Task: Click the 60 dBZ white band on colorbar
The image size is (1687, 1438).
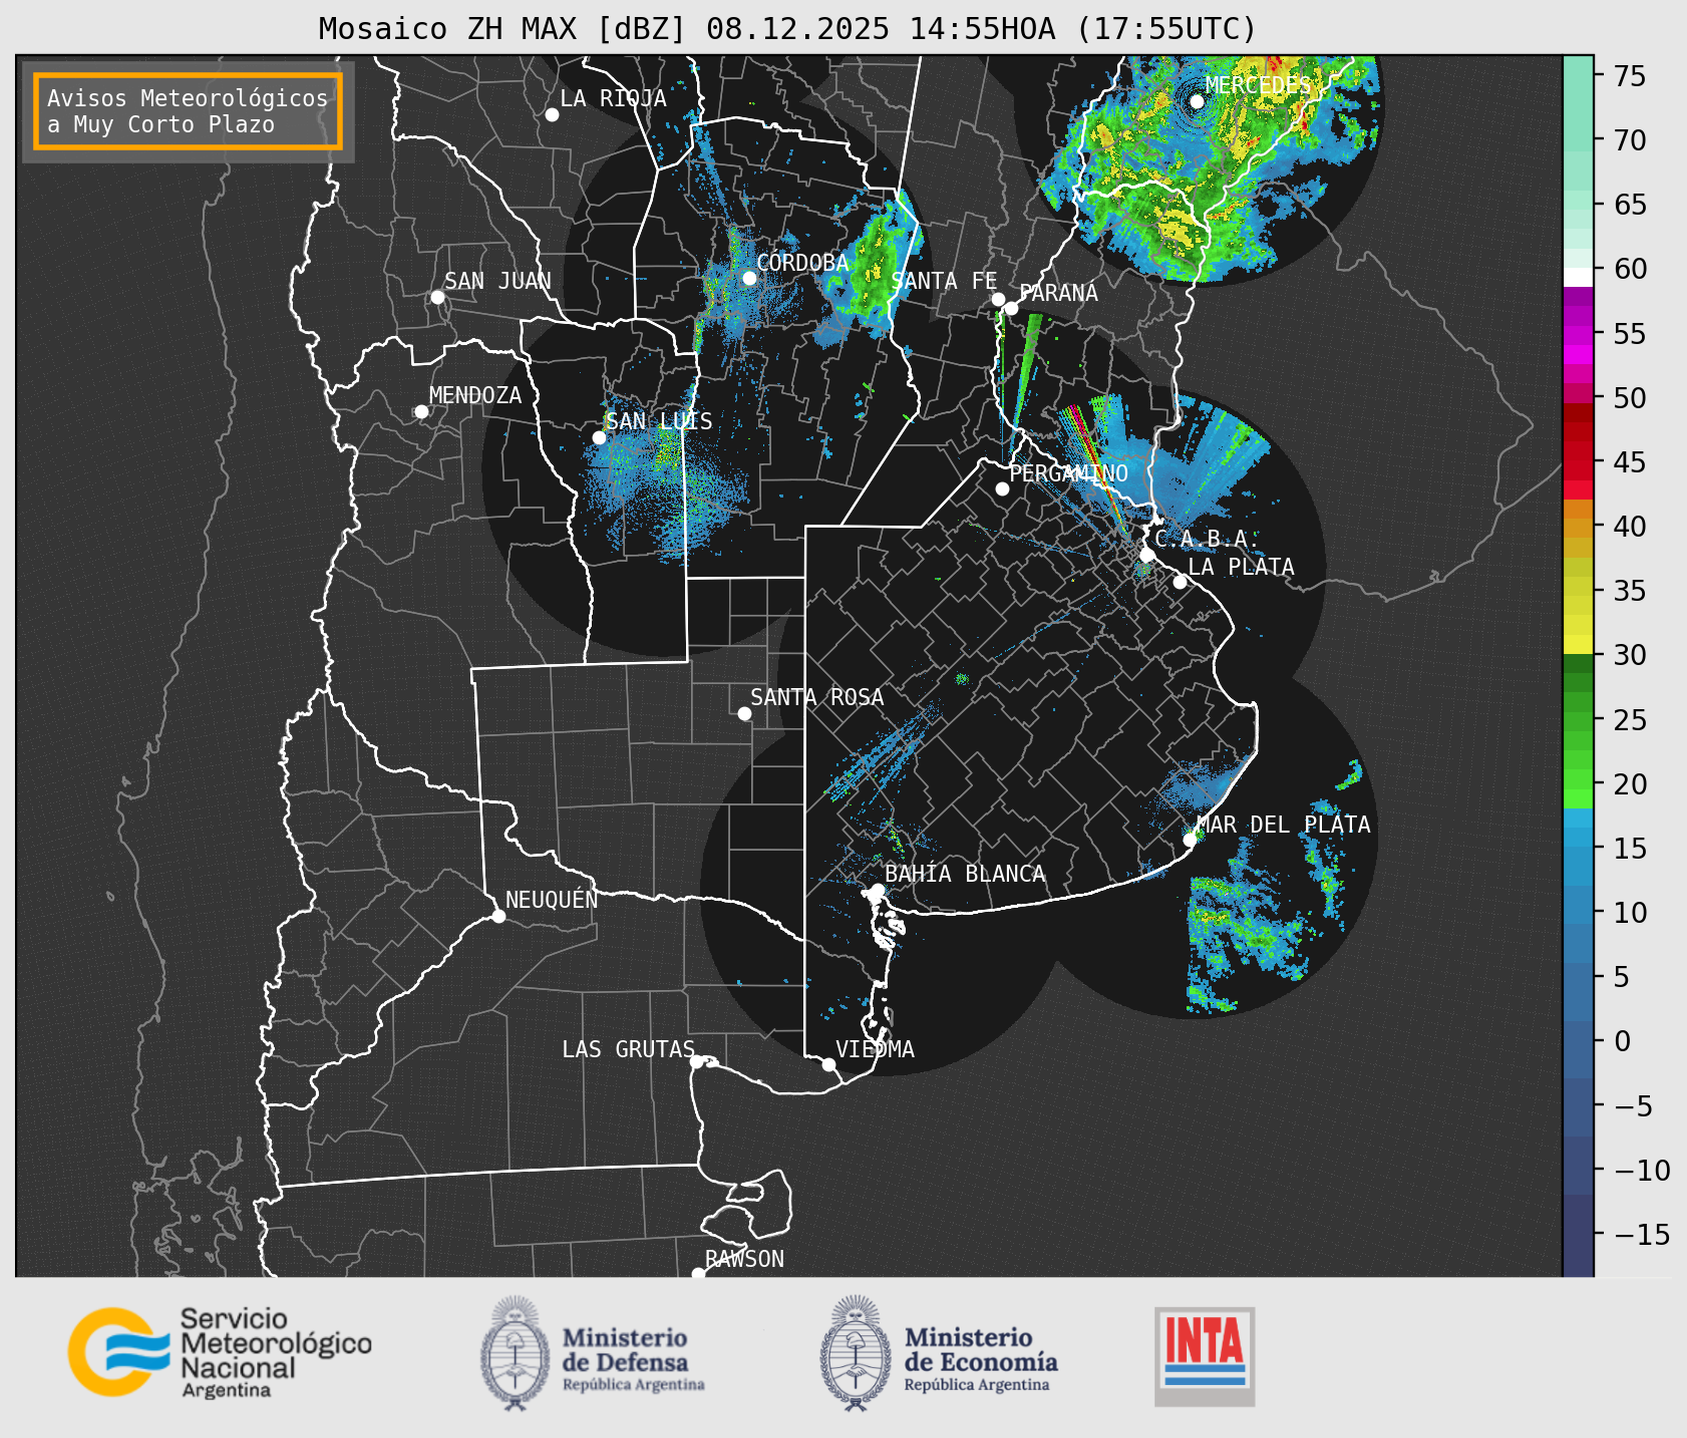Action: (x=1578, y=277)
